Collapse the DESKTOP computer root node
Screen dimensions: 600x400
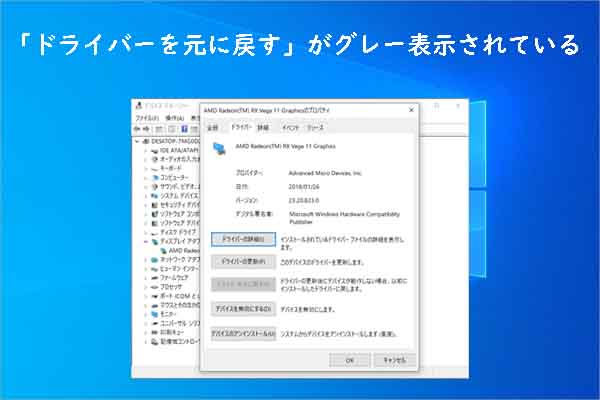pyautogui.click(x=137, y=141)
